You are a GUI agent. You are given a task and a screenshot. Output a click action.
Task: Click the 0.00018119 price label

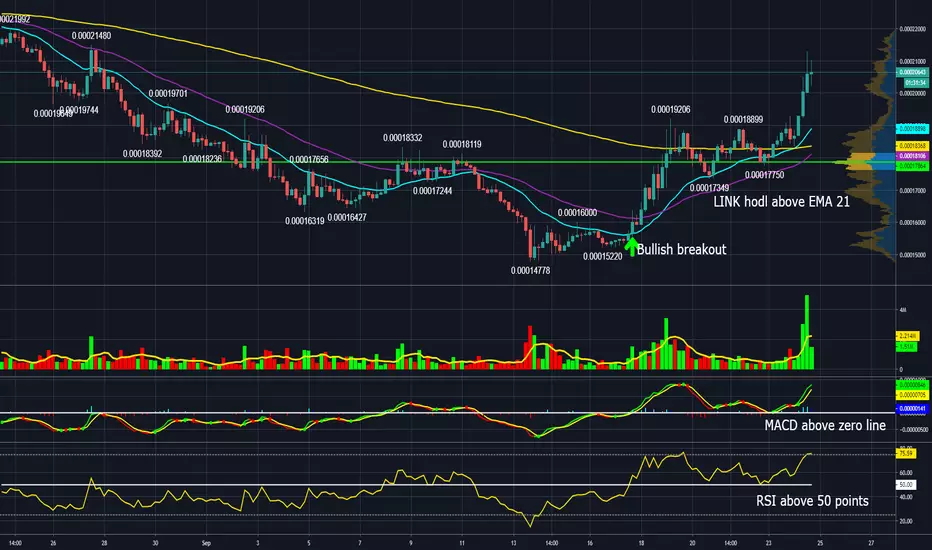pyautogui.click(x=462, y=144)
